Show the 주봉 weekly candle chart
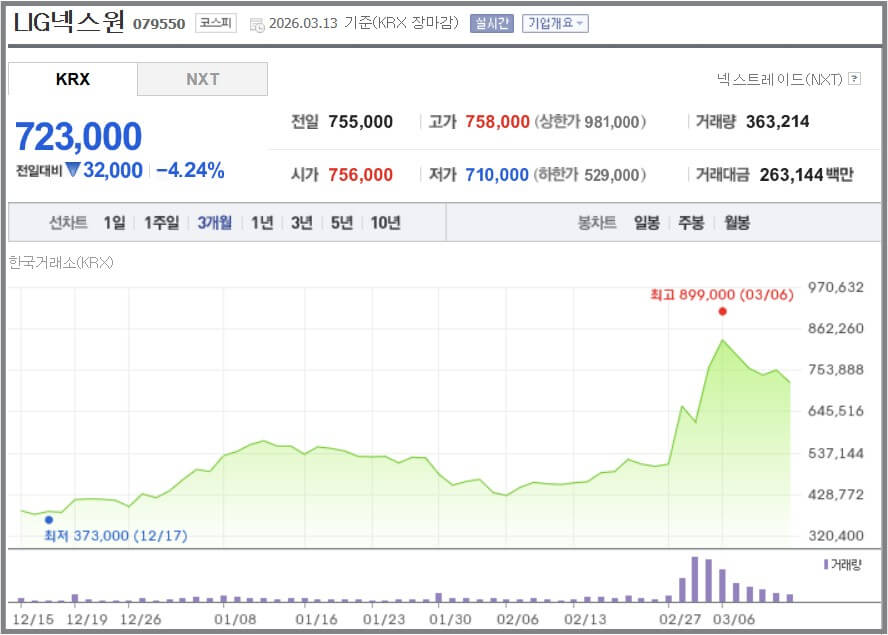Image resolution: width=888 pixels, height=635 pixels. pos(691,223)
